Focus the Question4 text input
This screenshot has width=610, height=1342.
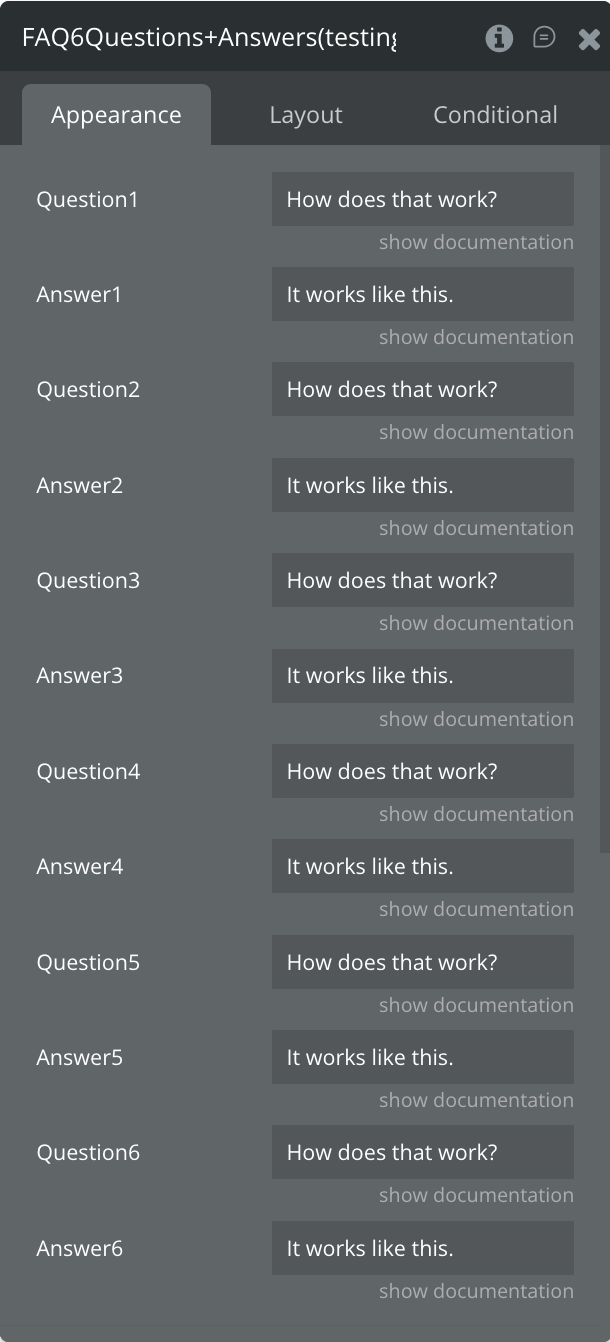[422, 771]
